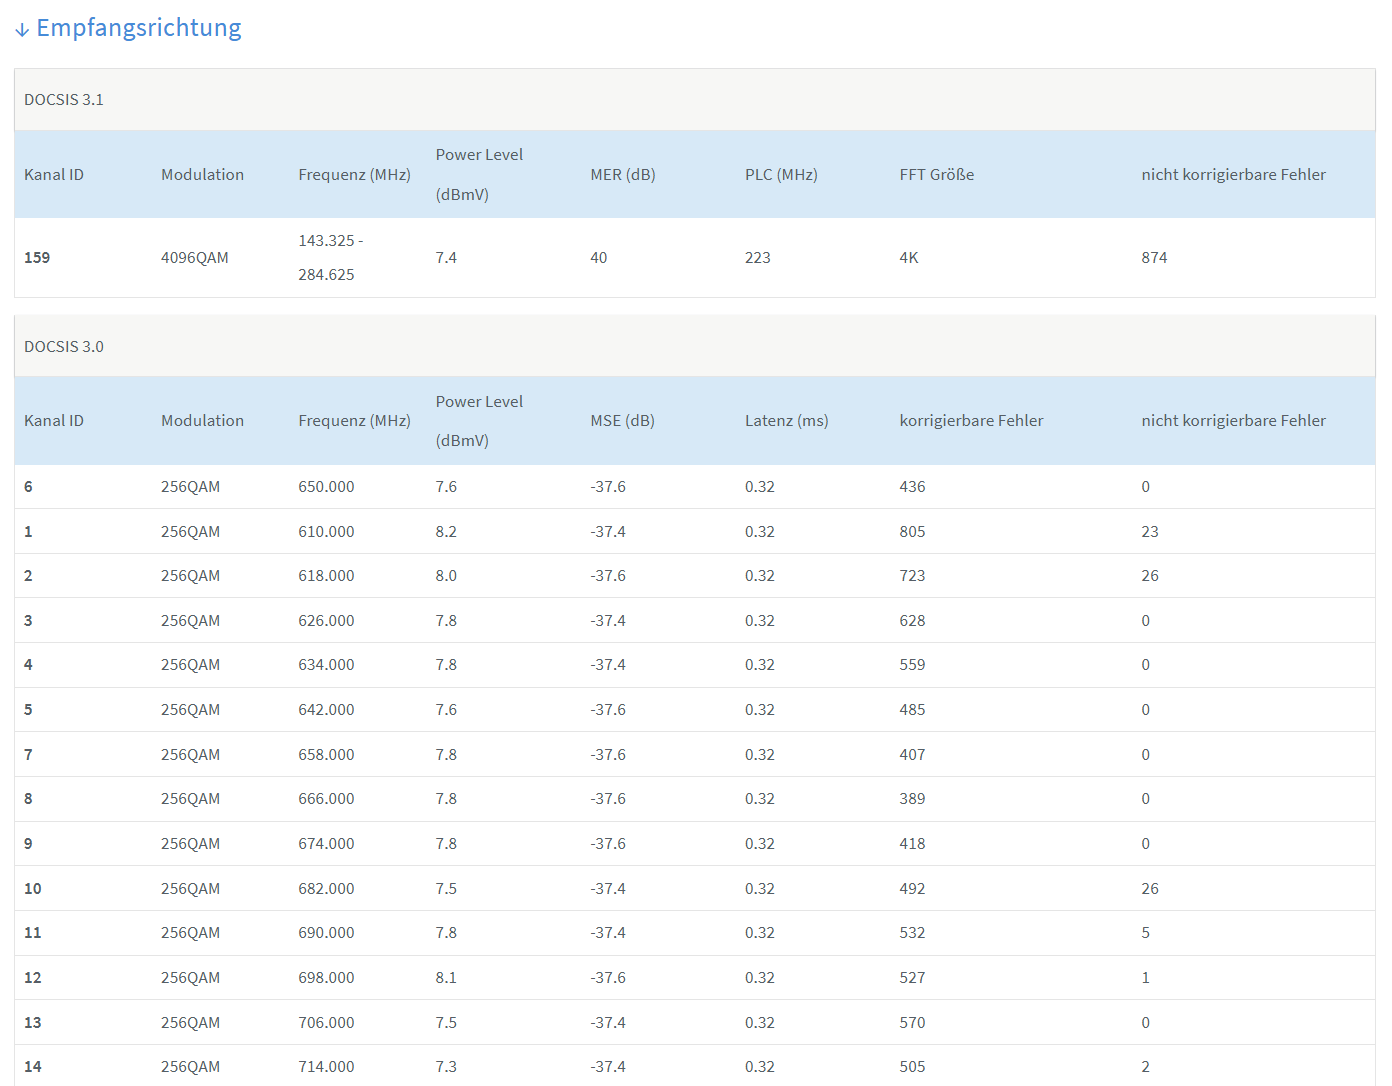The image size is (1392, 1086).
Task: Select the DOCSIS 3.0 table title
Action: coord(64,347)
